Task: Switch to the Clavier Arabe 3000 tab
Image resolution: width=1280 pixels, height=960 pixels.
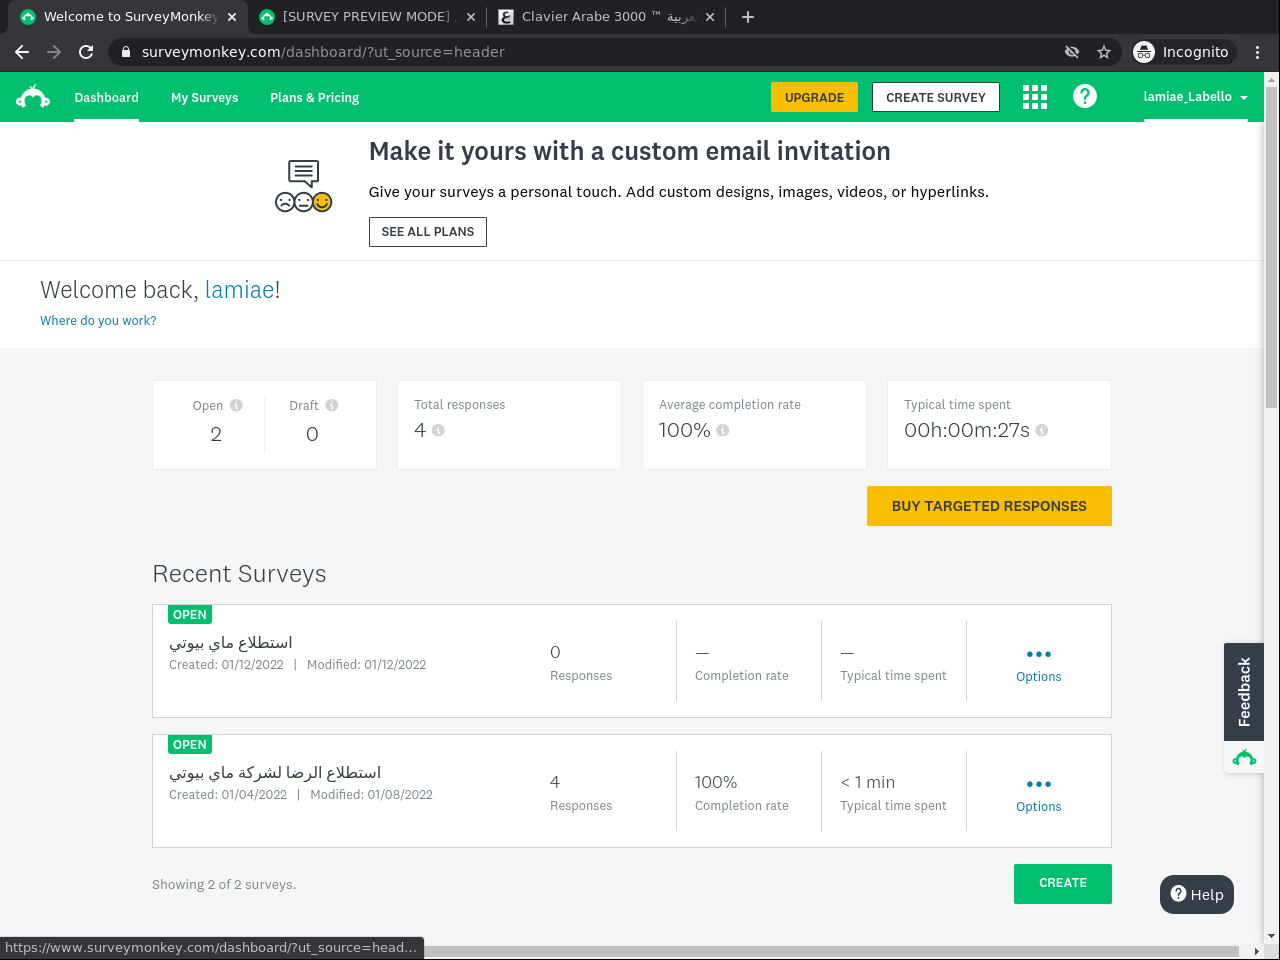Action: pyautogui.click(x=607, y=17)
